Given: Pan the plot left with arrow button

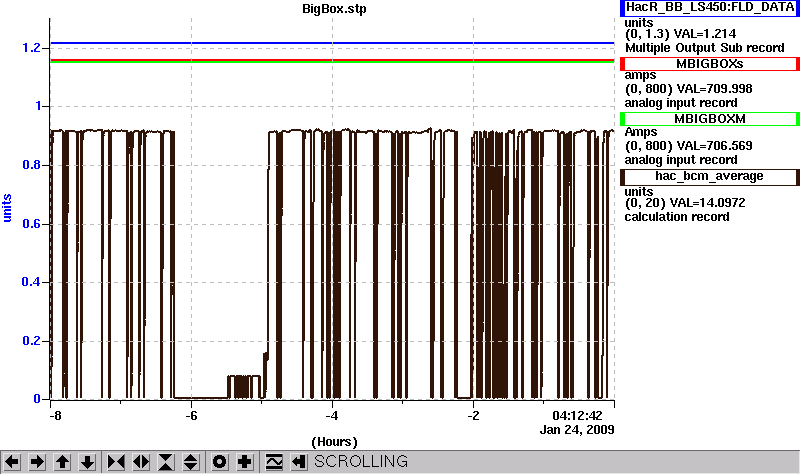Looking at the screenshot, I should (x=12, y=462).
